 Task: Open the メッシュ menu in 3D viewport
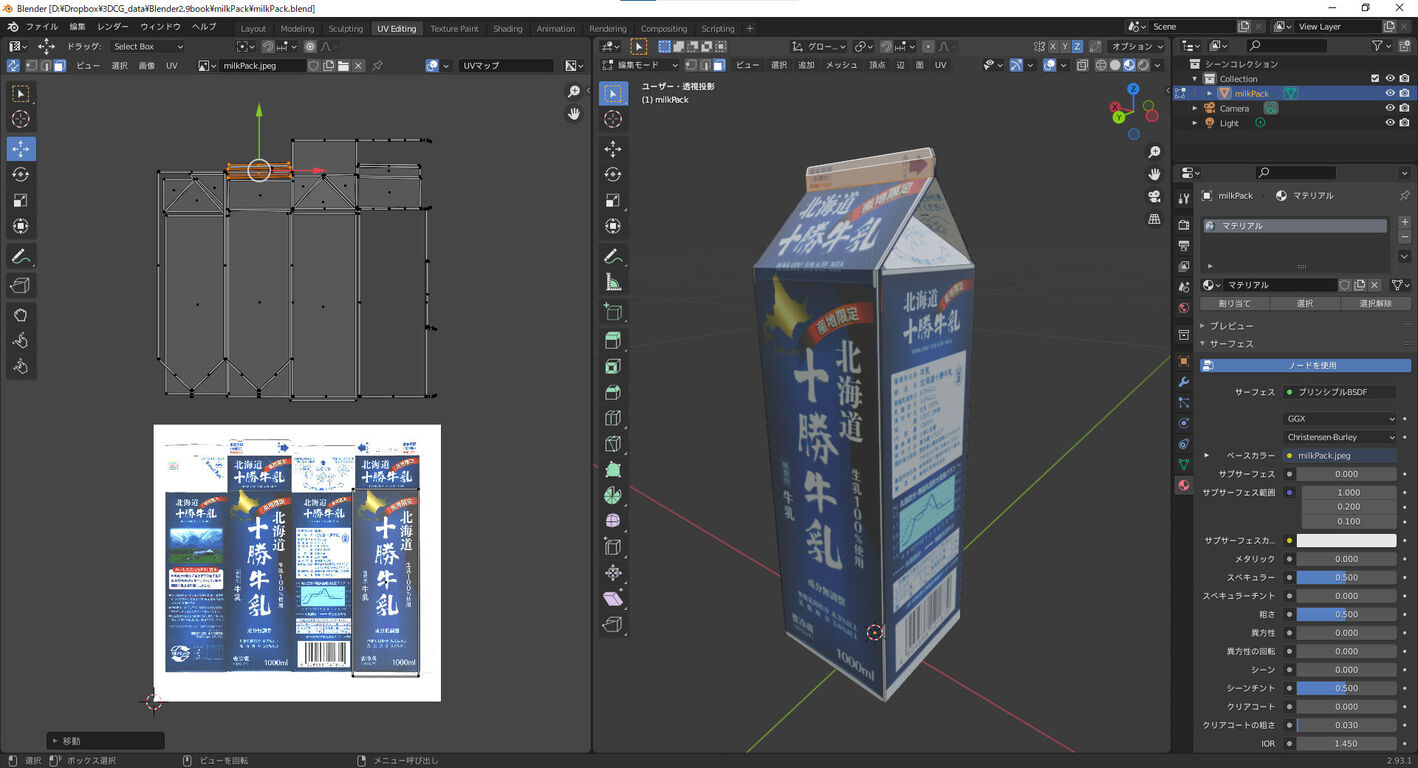841,65
